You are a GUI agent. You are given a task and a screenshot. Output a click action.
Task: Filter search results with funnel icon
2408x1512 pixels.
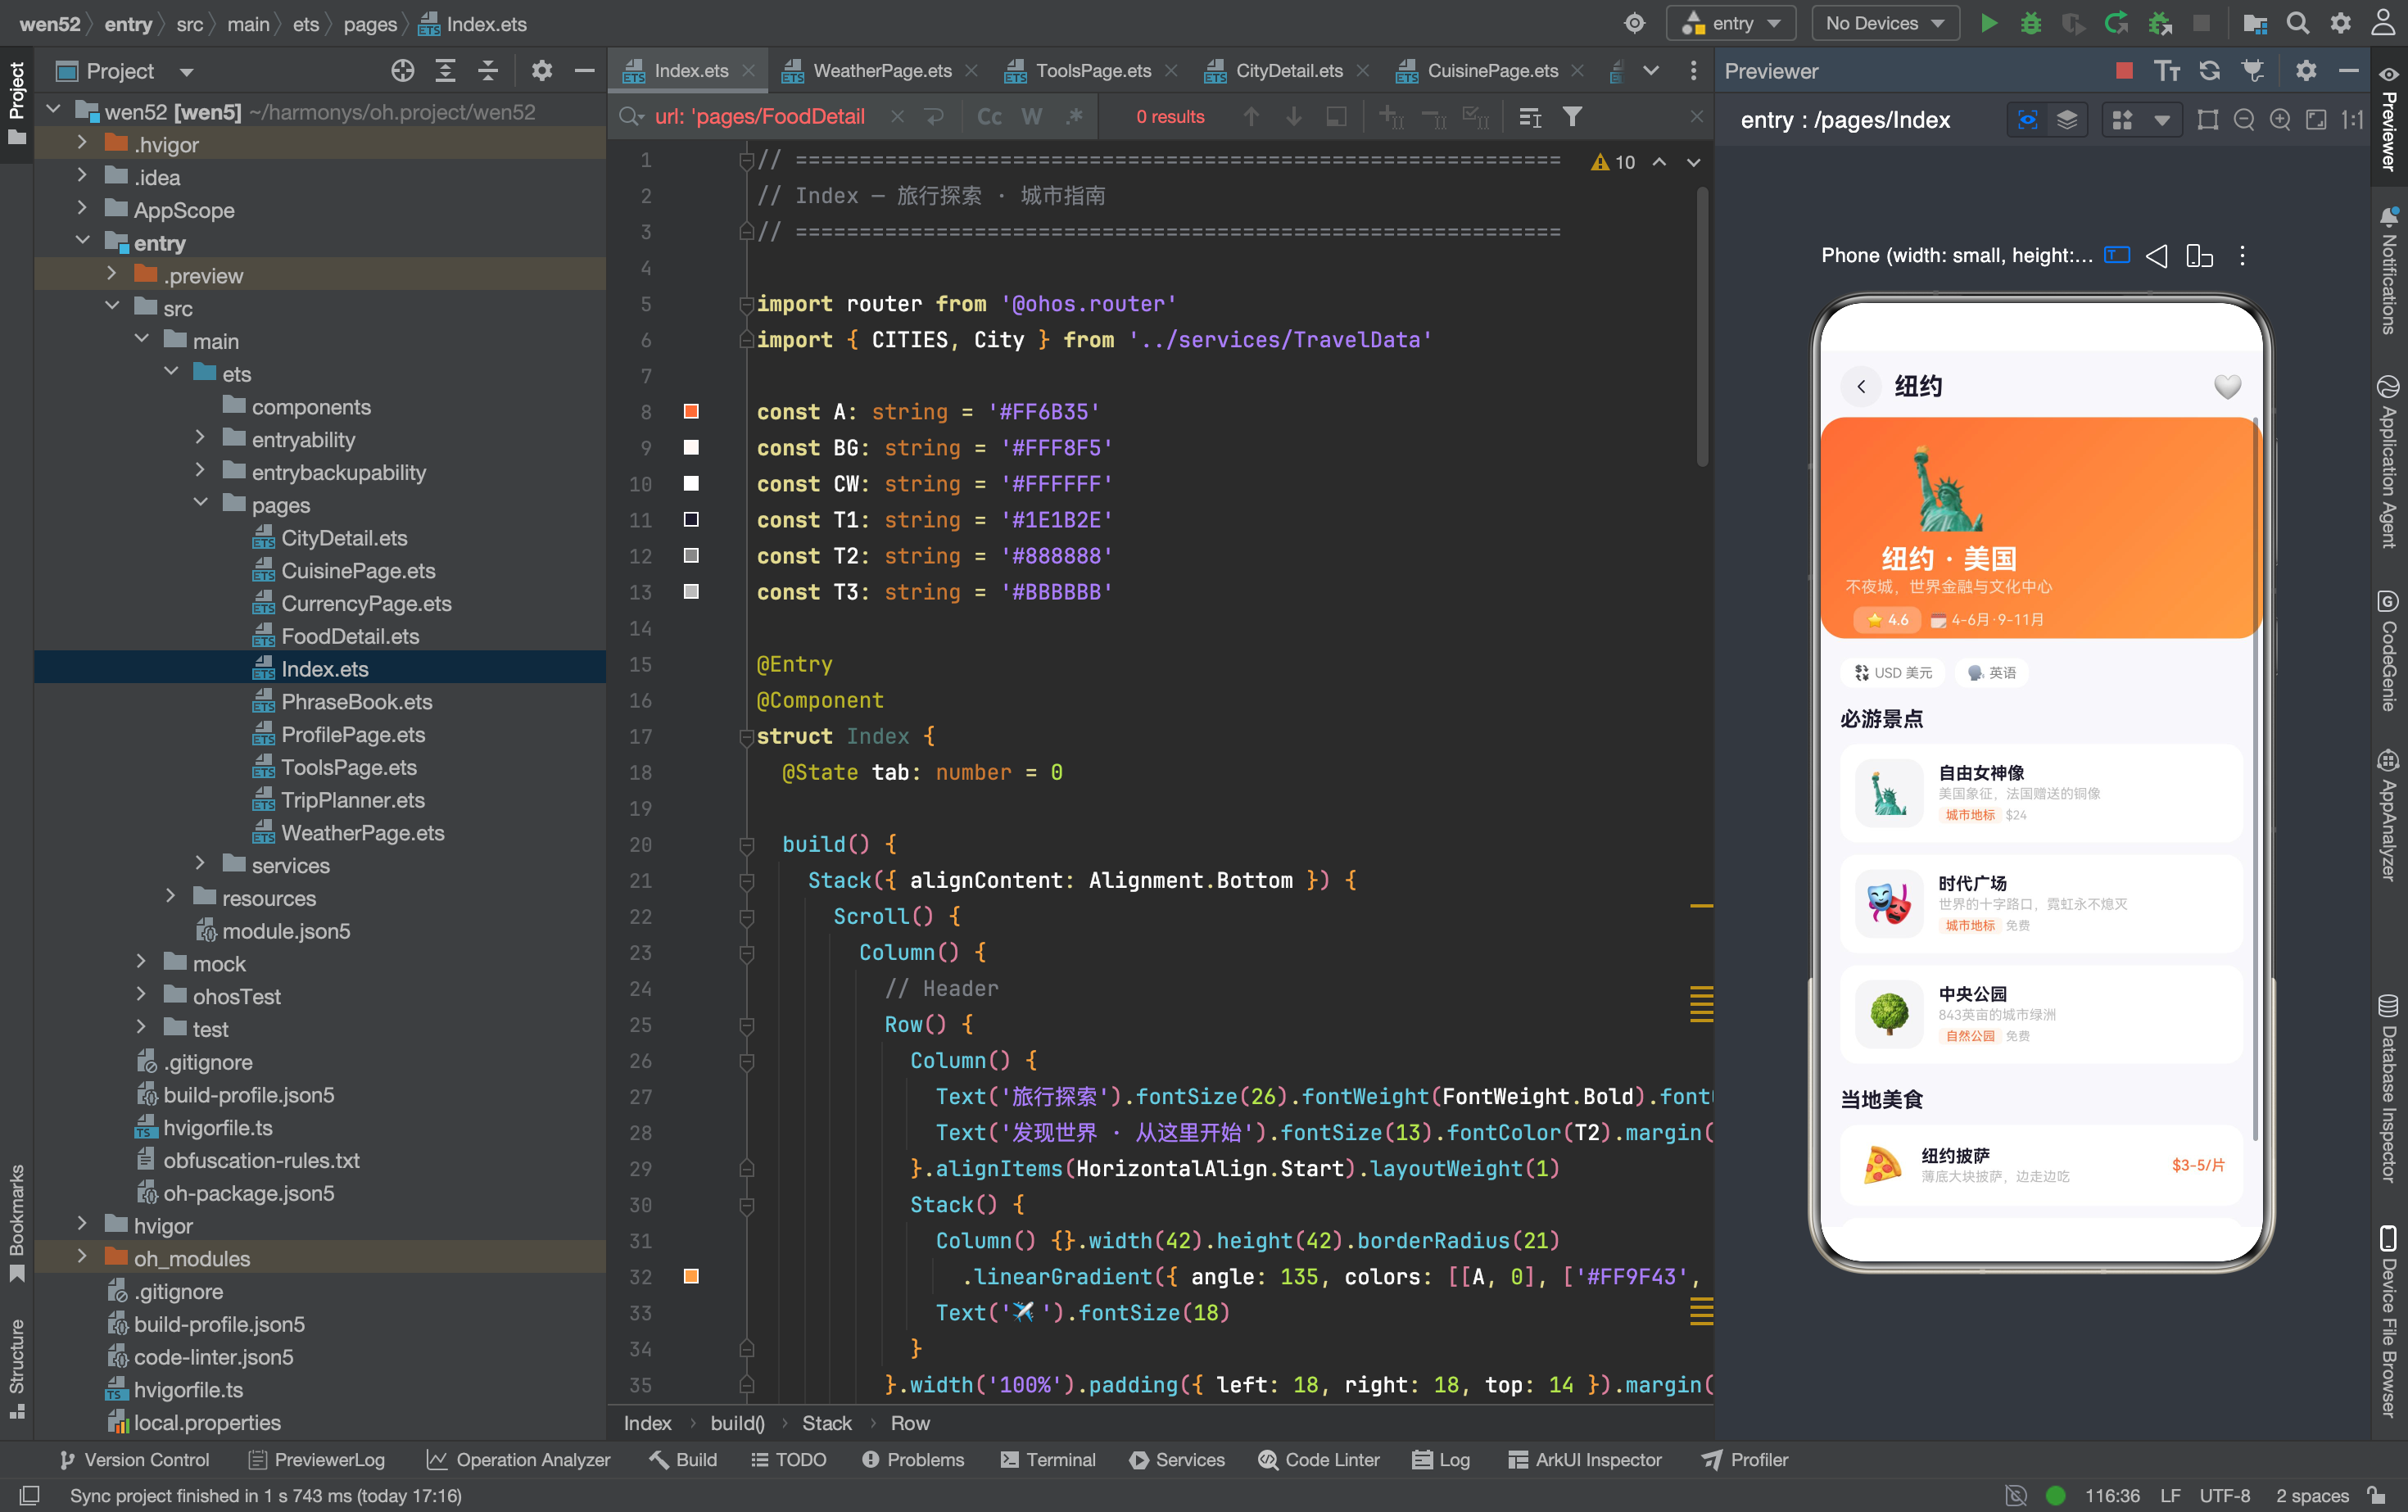(x=1572, y=117)
